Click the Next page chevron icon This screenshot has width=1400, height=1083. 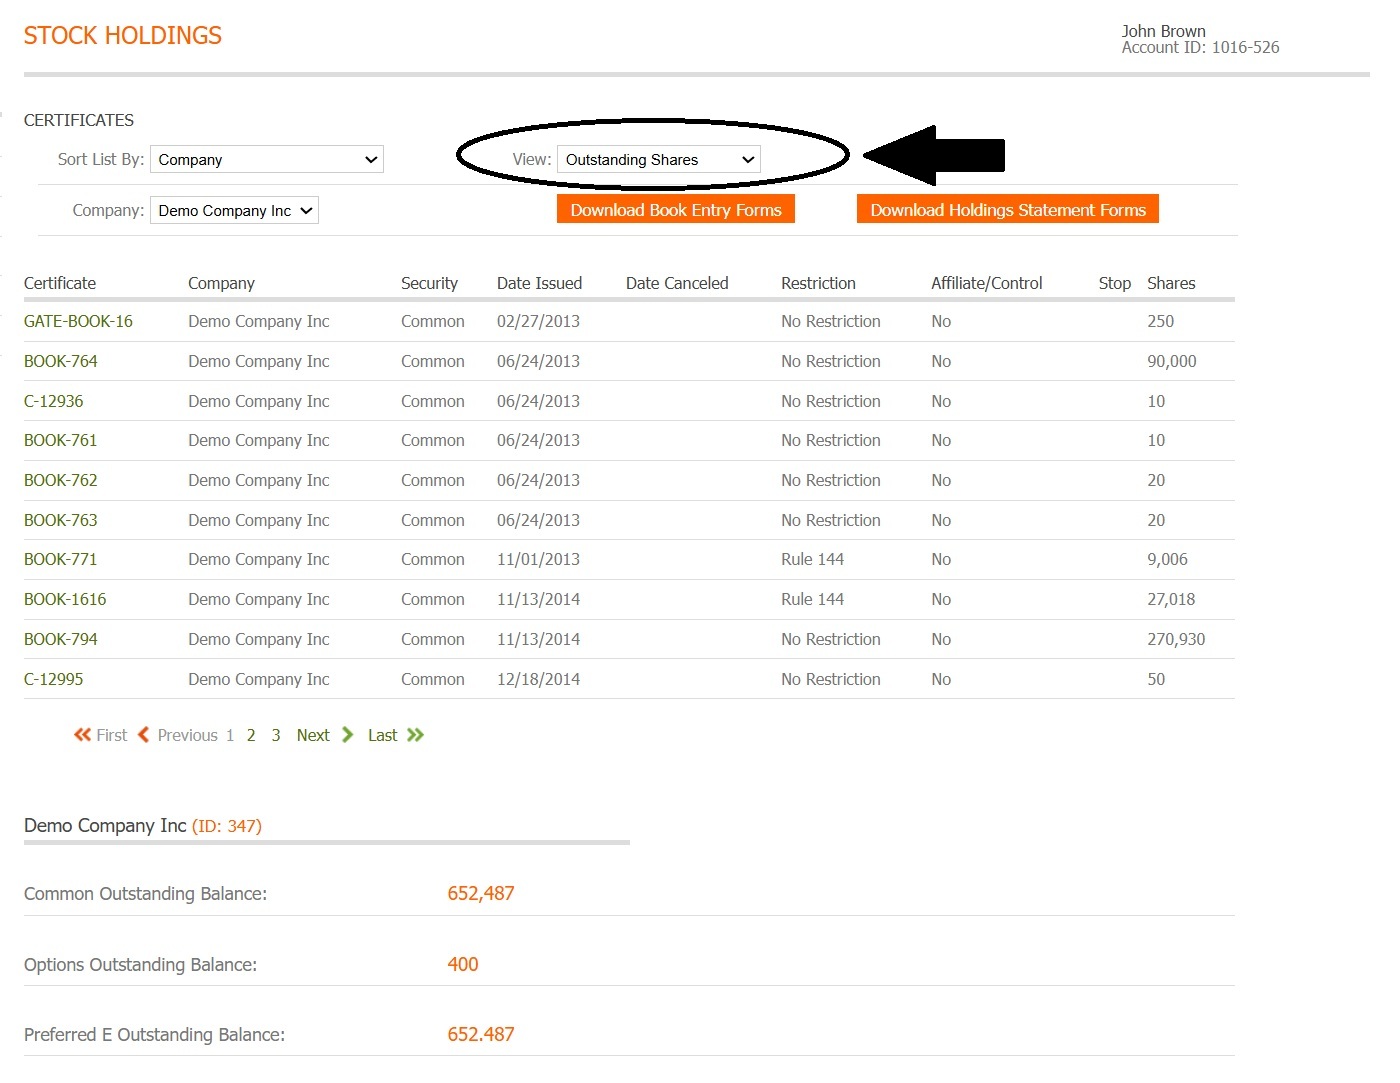click(347, 735)
